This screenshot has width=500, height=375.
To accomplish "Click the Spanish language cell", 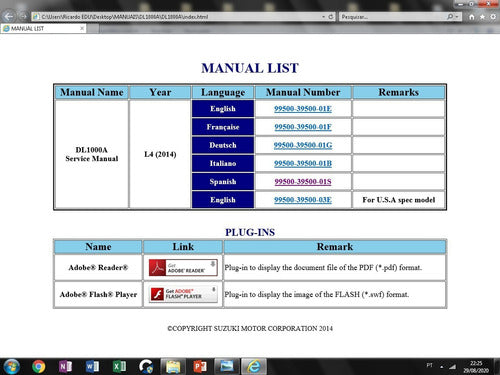I will click(223, 182).
